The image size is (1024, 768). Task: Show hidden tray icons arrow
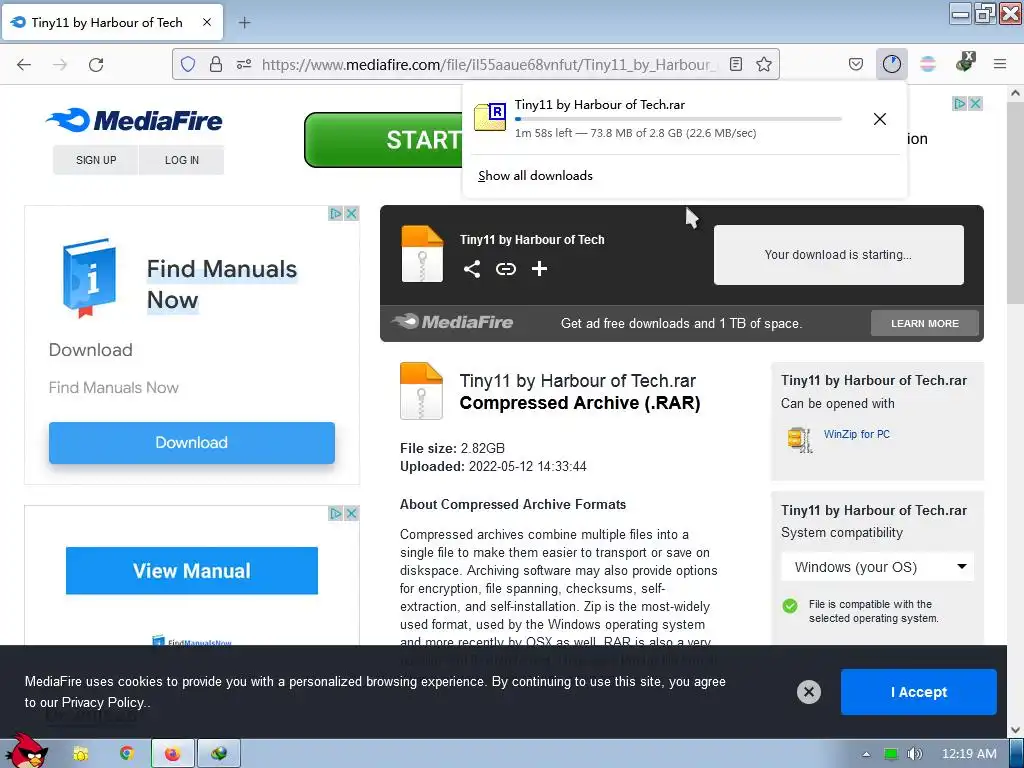tap(866, 754)
